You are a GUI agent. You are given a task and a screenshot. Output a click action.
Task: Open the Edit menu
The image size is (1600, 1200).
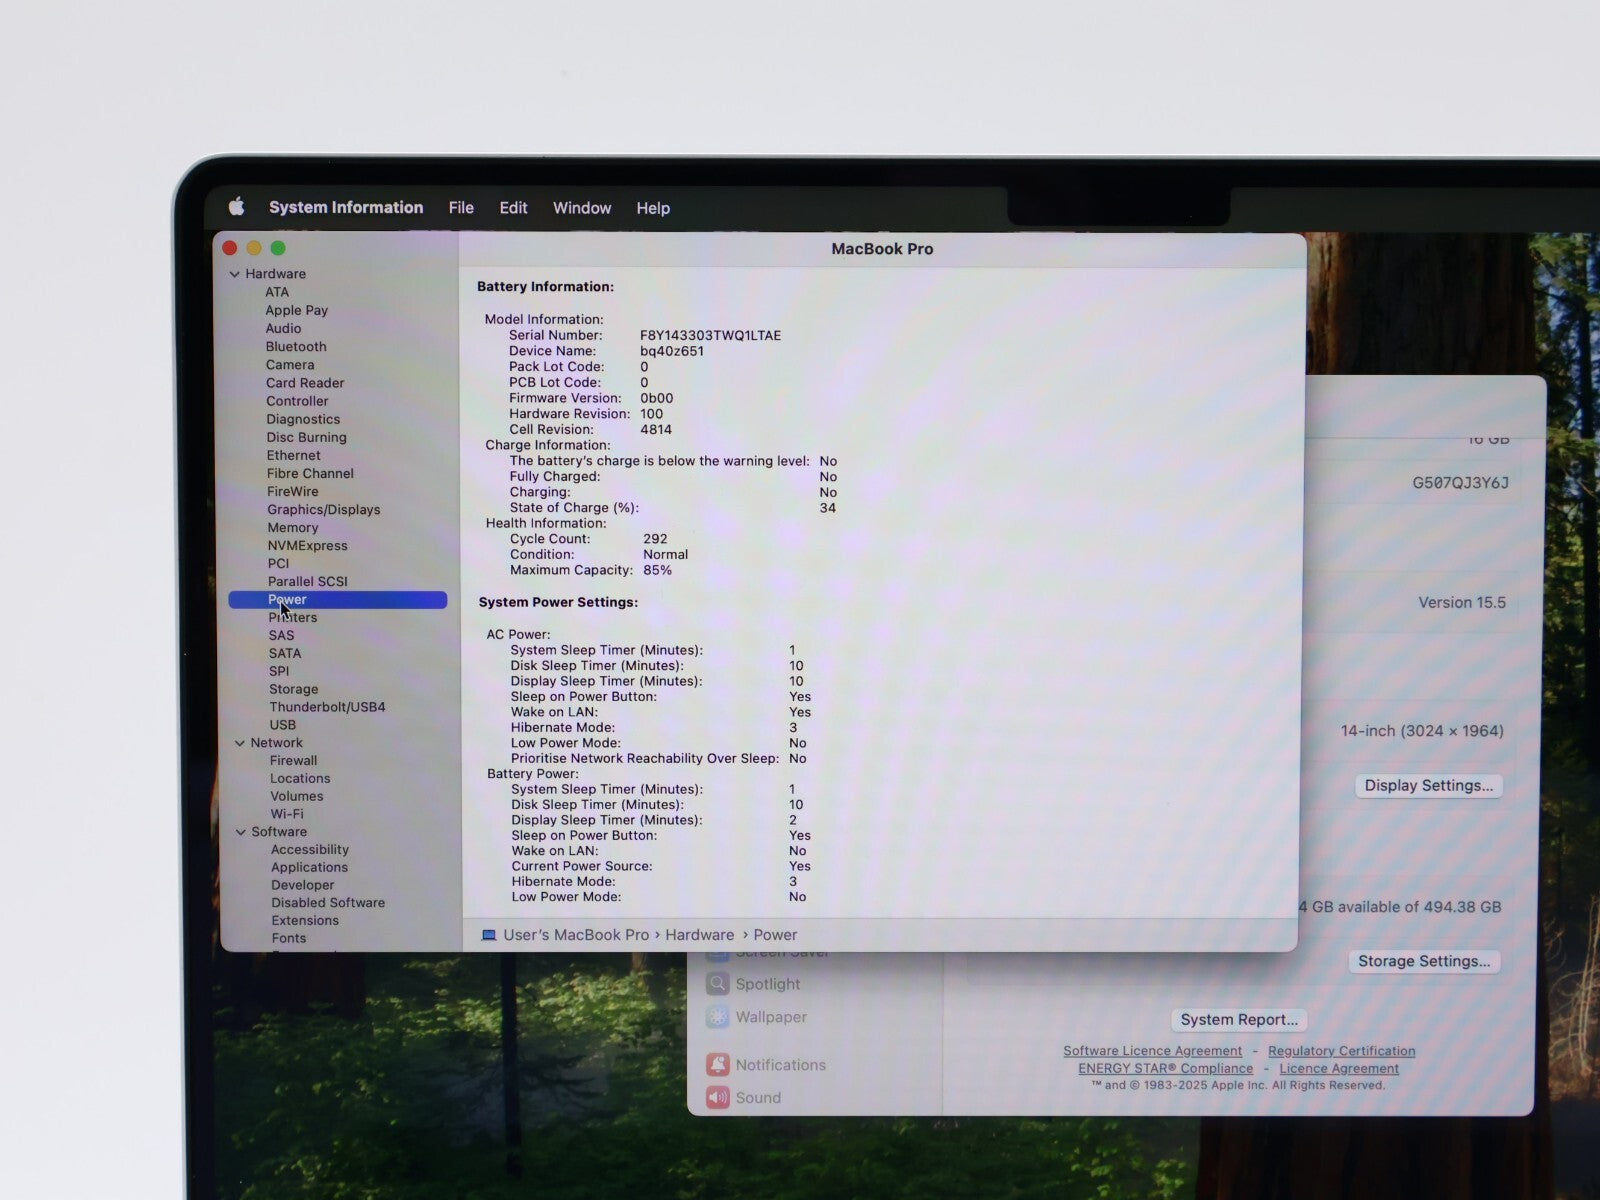point(513,208)
